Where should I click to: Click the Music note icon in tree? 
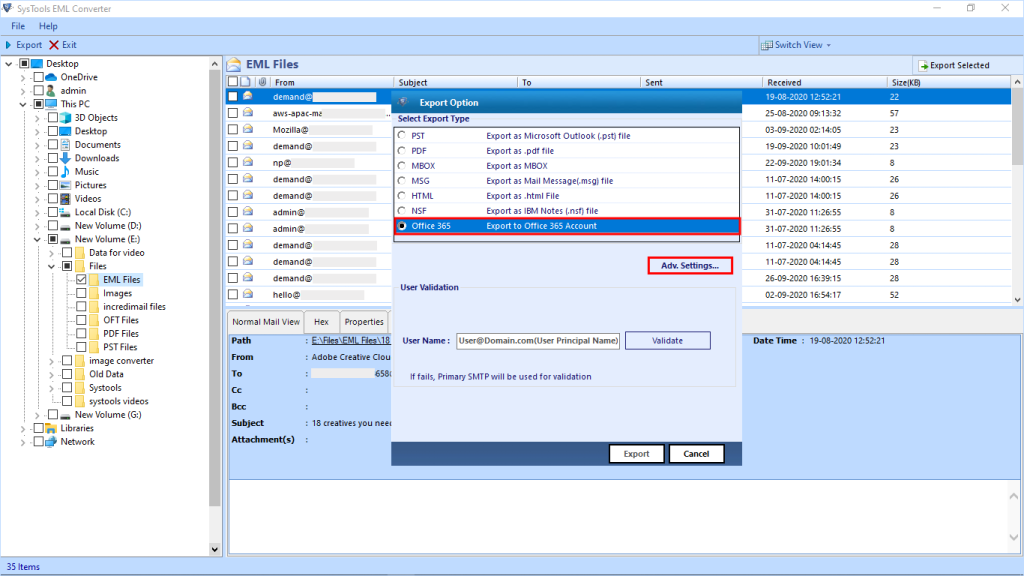65,172
